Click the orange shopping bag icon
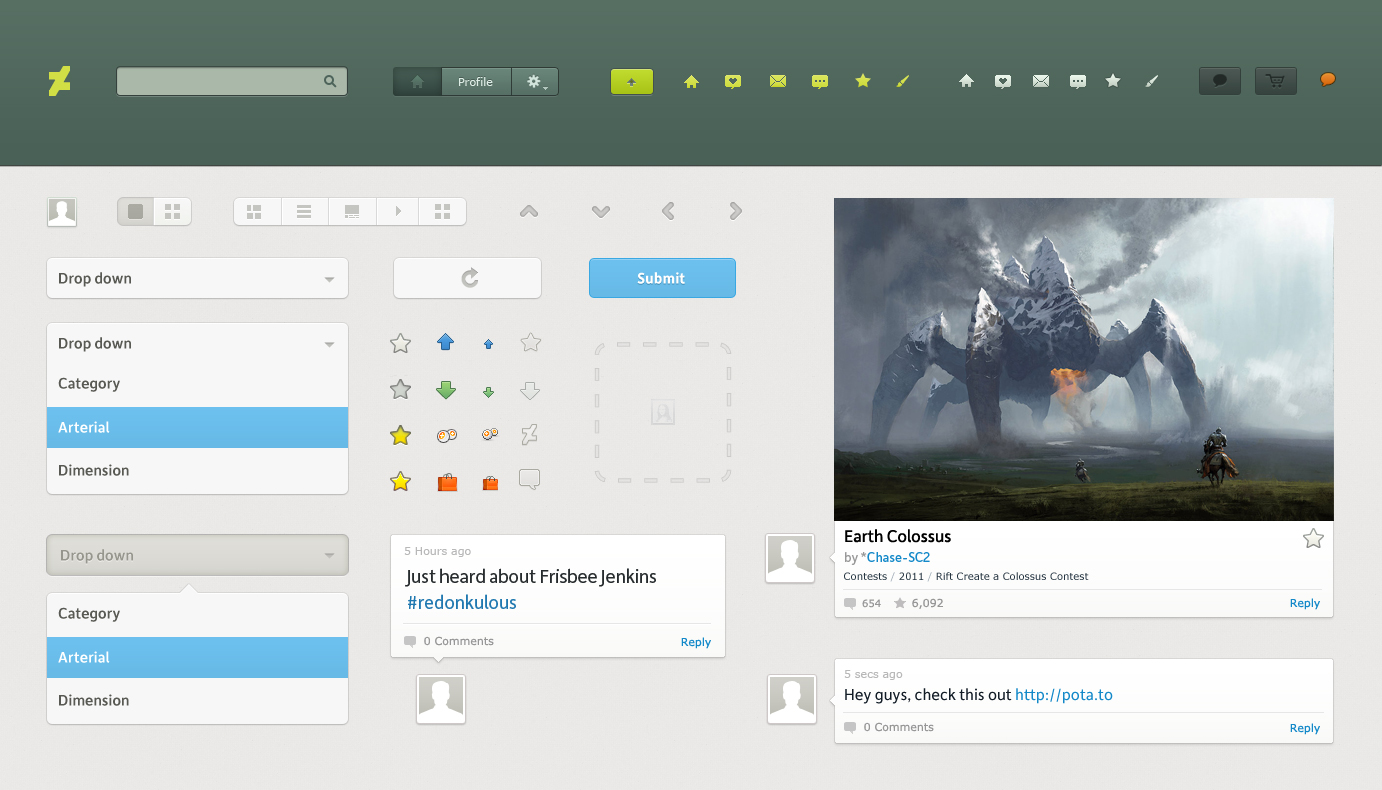Viewport: 1382px width, 790px height. [447, 481]
